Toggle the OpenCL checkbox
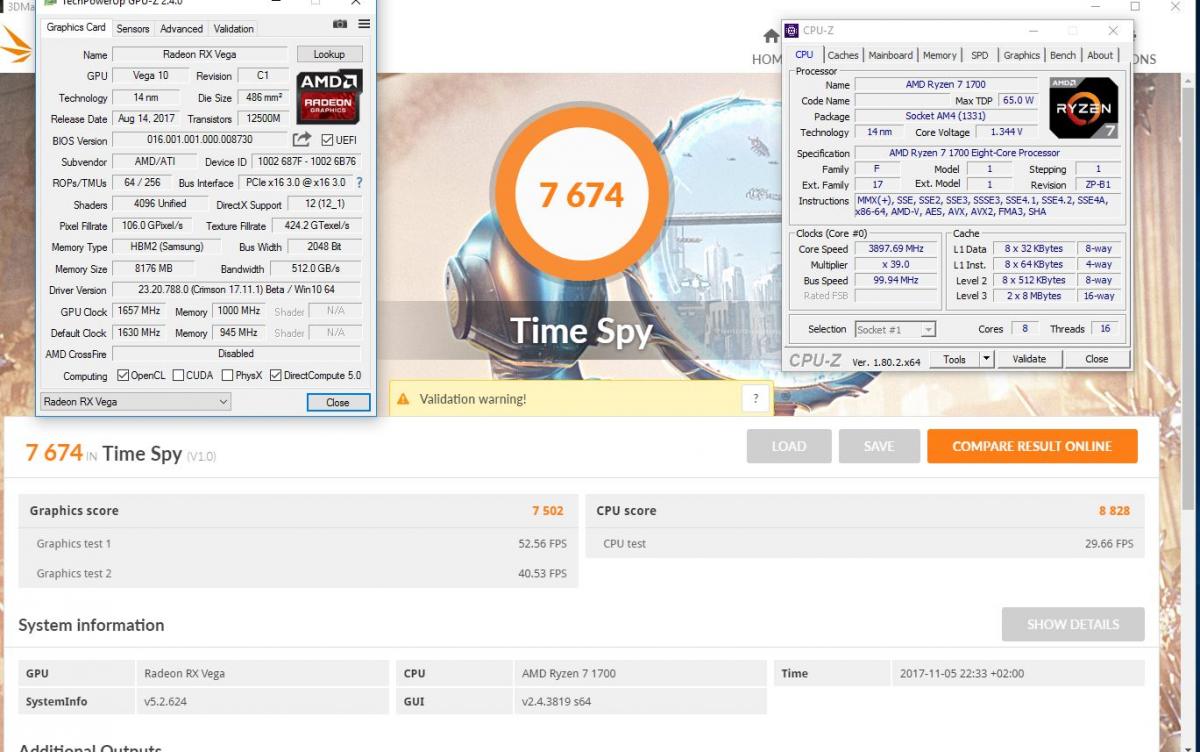Viewport: 1200px width, 752px height. pyautogui.click(x=123, y=376)
